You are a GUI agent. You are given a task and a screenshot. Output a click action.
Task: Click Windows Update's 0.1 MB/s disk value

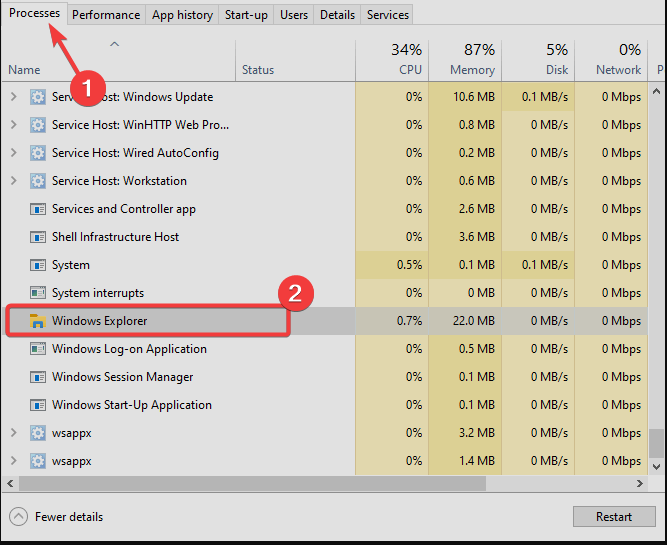click(545, 97)
